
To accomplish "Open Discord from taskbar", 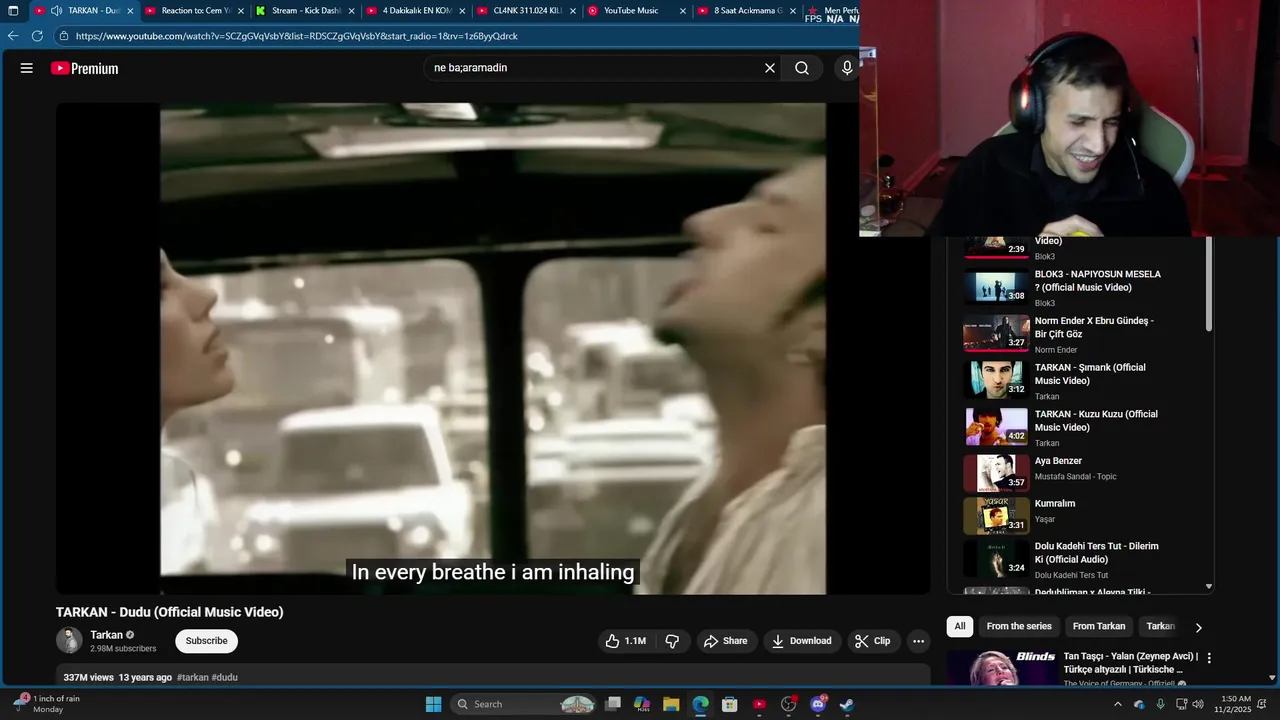I will [817, 704].
